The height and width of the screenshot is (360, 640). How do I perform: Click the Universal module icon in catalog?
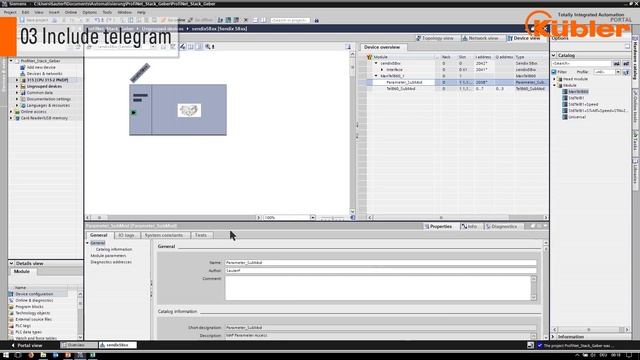tap(565, 117)
